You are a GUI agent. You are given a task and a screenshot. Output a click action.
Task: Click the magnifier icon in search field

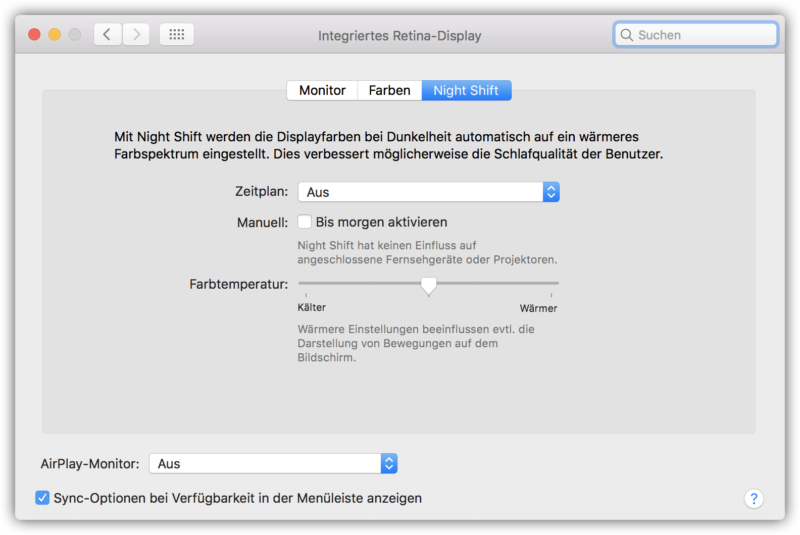[627, 35]
